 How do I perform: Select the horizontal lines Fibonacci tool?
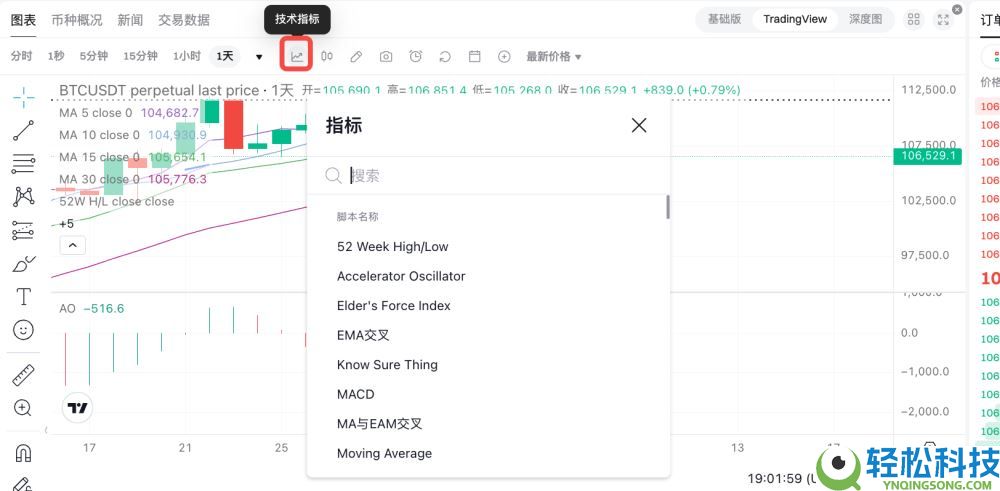24,163
